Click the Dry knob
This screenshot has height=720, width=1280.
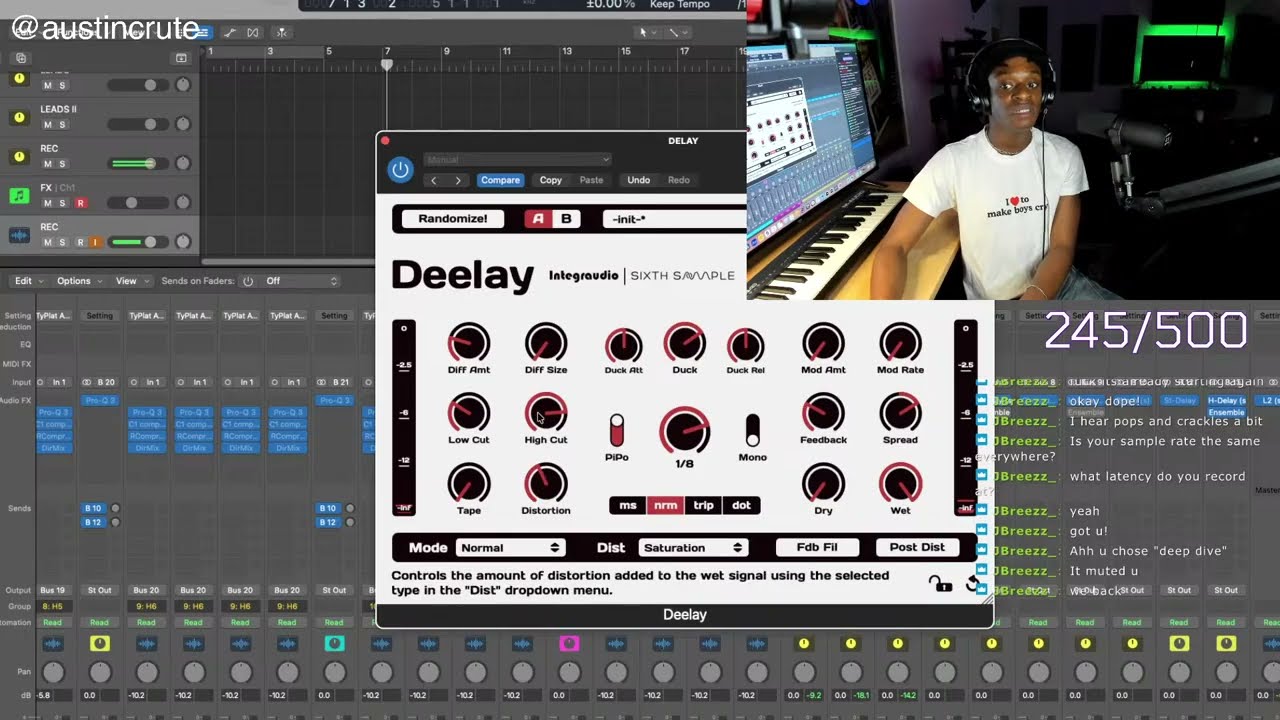(x=823, y=484)
